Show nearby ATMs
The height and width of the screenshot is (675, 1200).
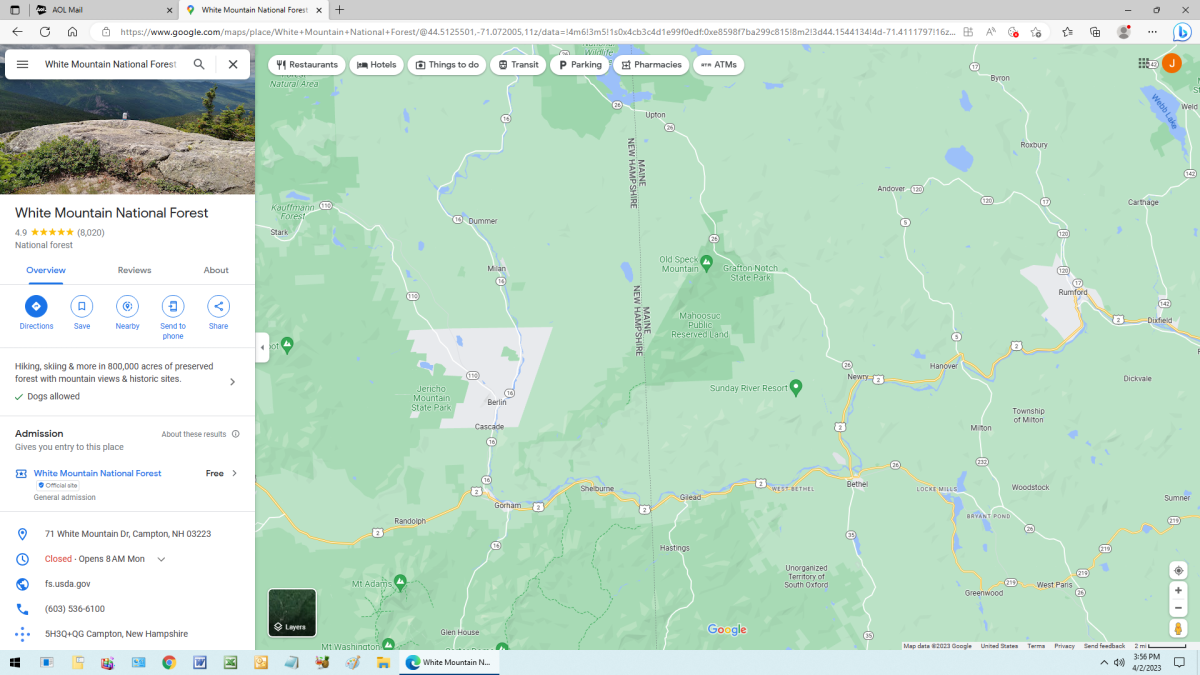point(718,65)
